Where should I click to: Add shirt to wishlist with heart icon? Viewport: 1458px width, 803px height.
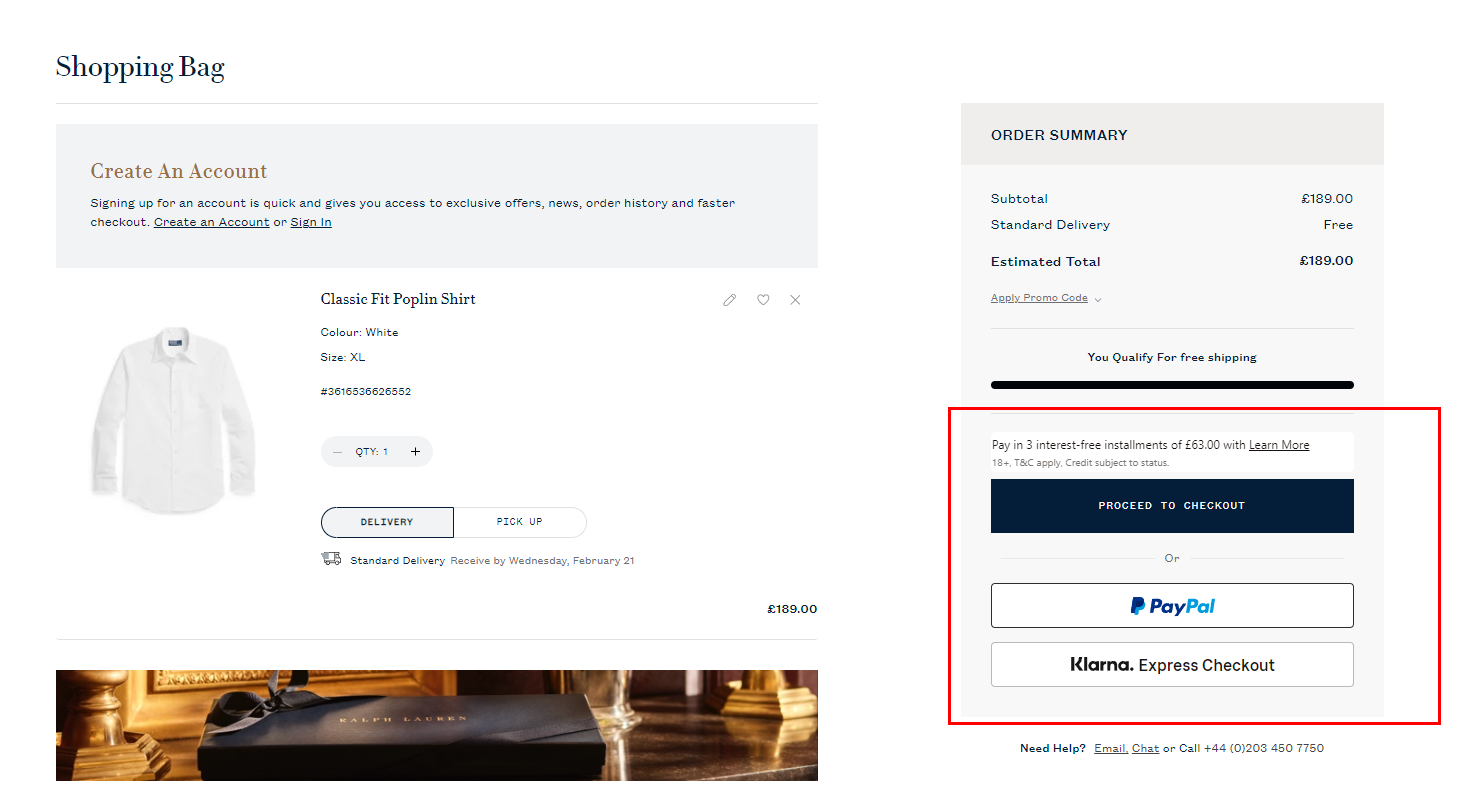[x=763, y=300]
